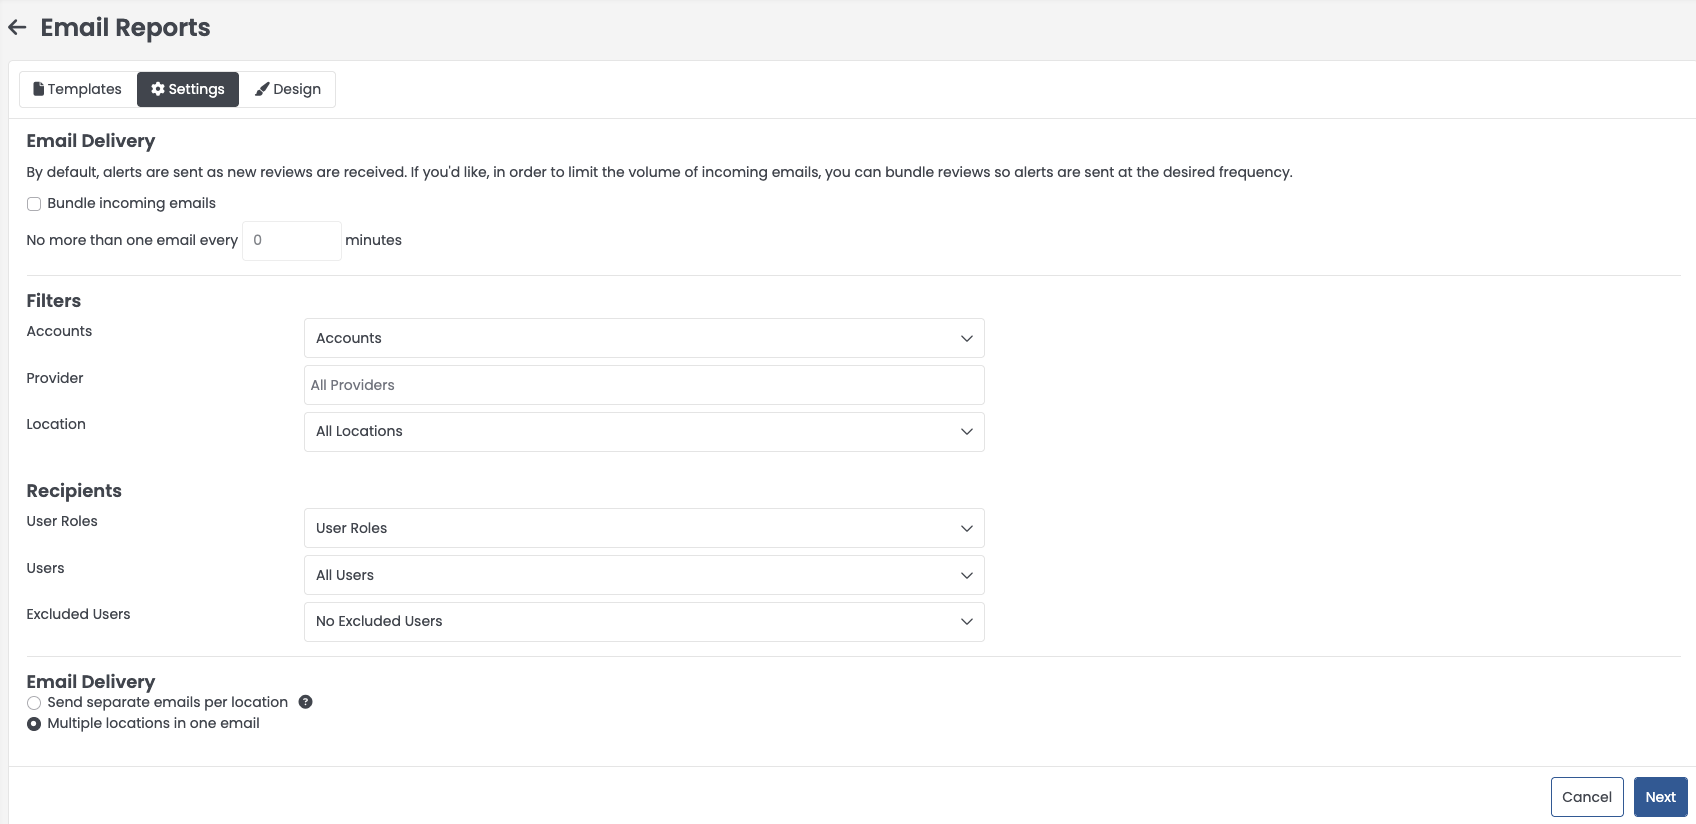Expand the All Locations dropdown
Viewport: 1696px width, 824px height.
point(643,432)
